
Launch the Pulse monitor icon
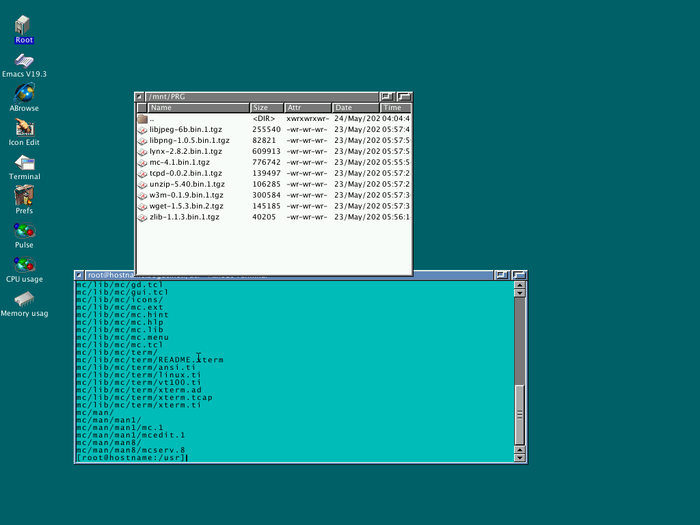(24, 231)
